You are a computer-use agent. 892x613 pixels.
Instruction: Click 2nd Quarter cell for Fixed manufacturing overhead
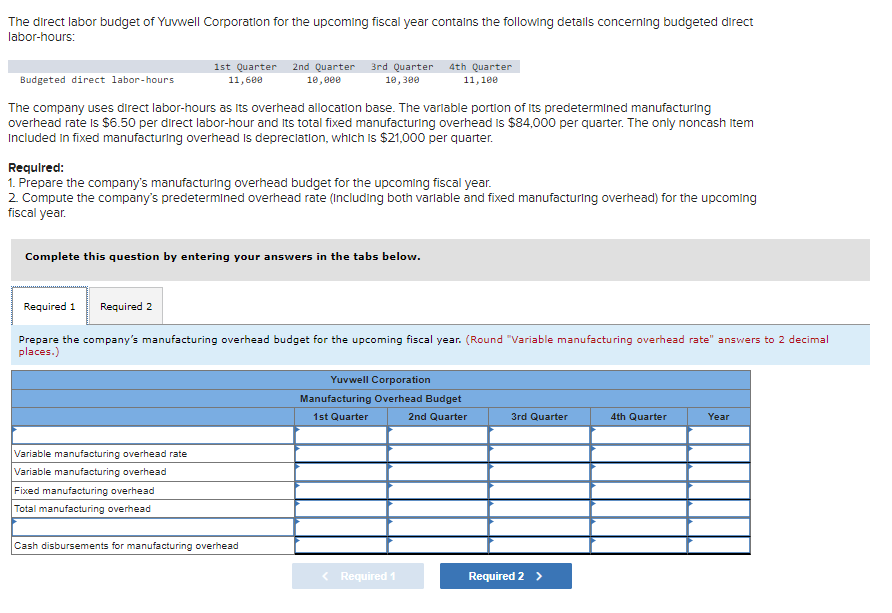438,491
